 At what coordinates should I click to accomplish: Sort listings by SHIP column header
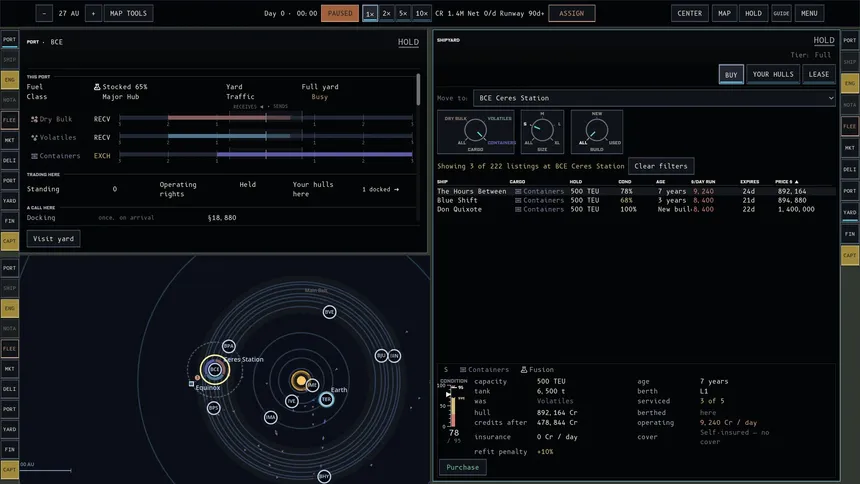442,182
